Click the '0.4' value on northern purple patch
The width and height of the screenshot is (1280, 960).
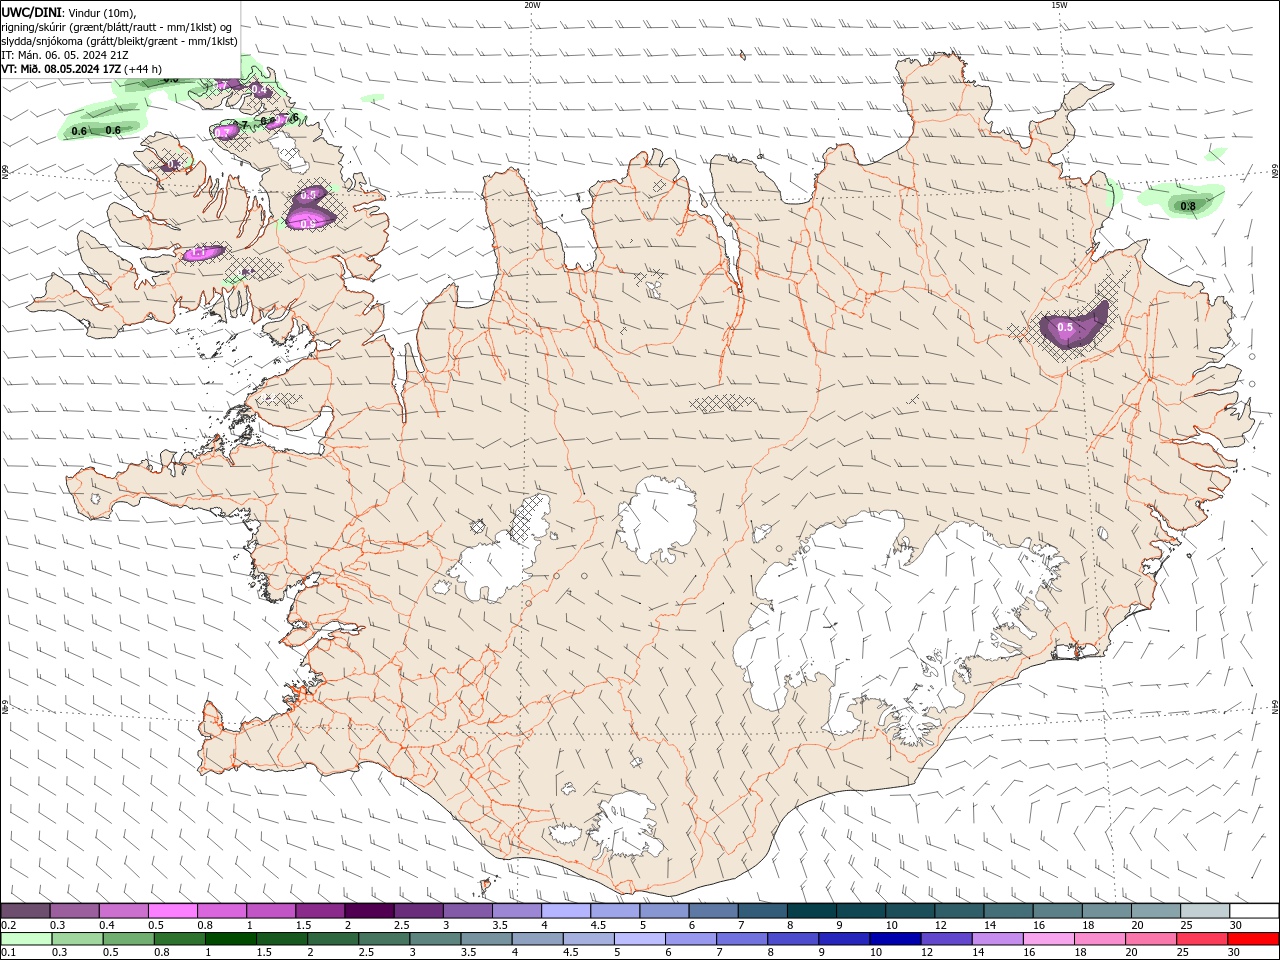click(259, 90)
